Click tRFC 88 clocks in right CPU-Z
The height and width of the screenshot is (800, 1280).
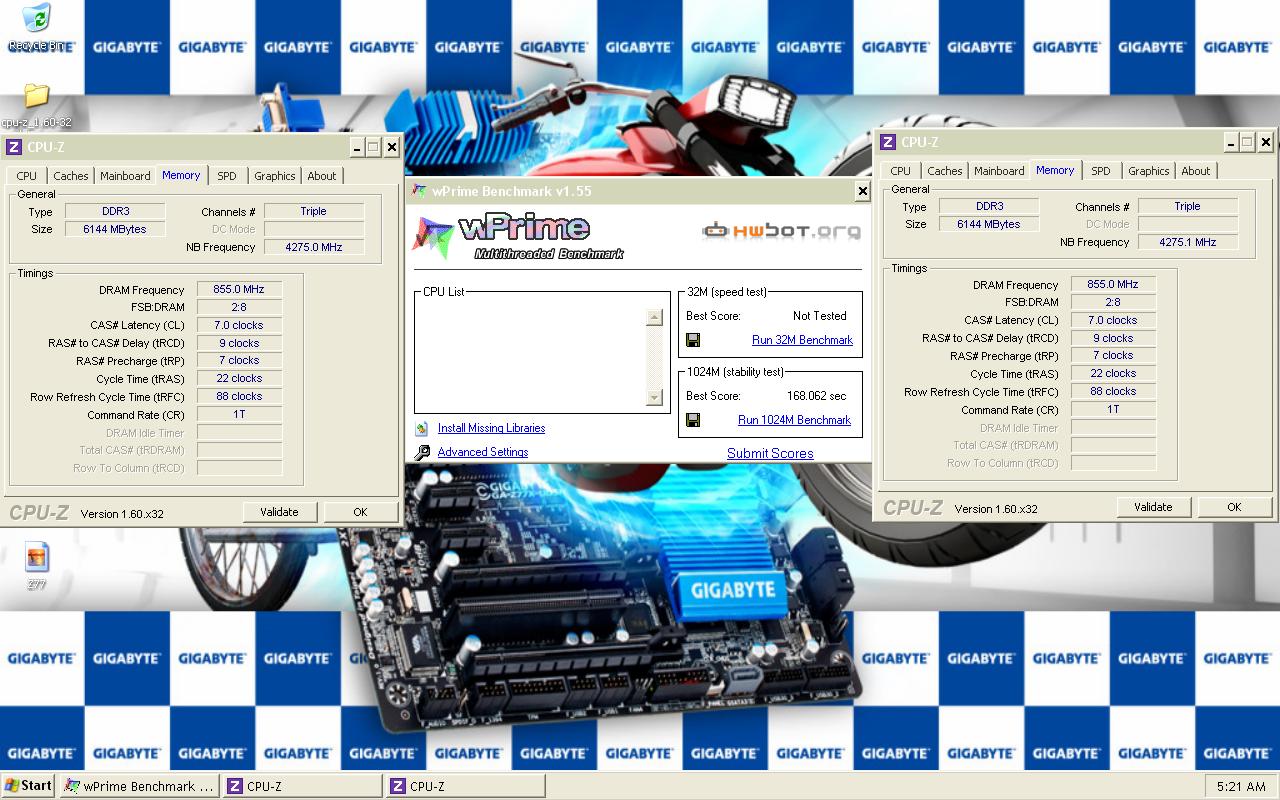(1113, 391)
